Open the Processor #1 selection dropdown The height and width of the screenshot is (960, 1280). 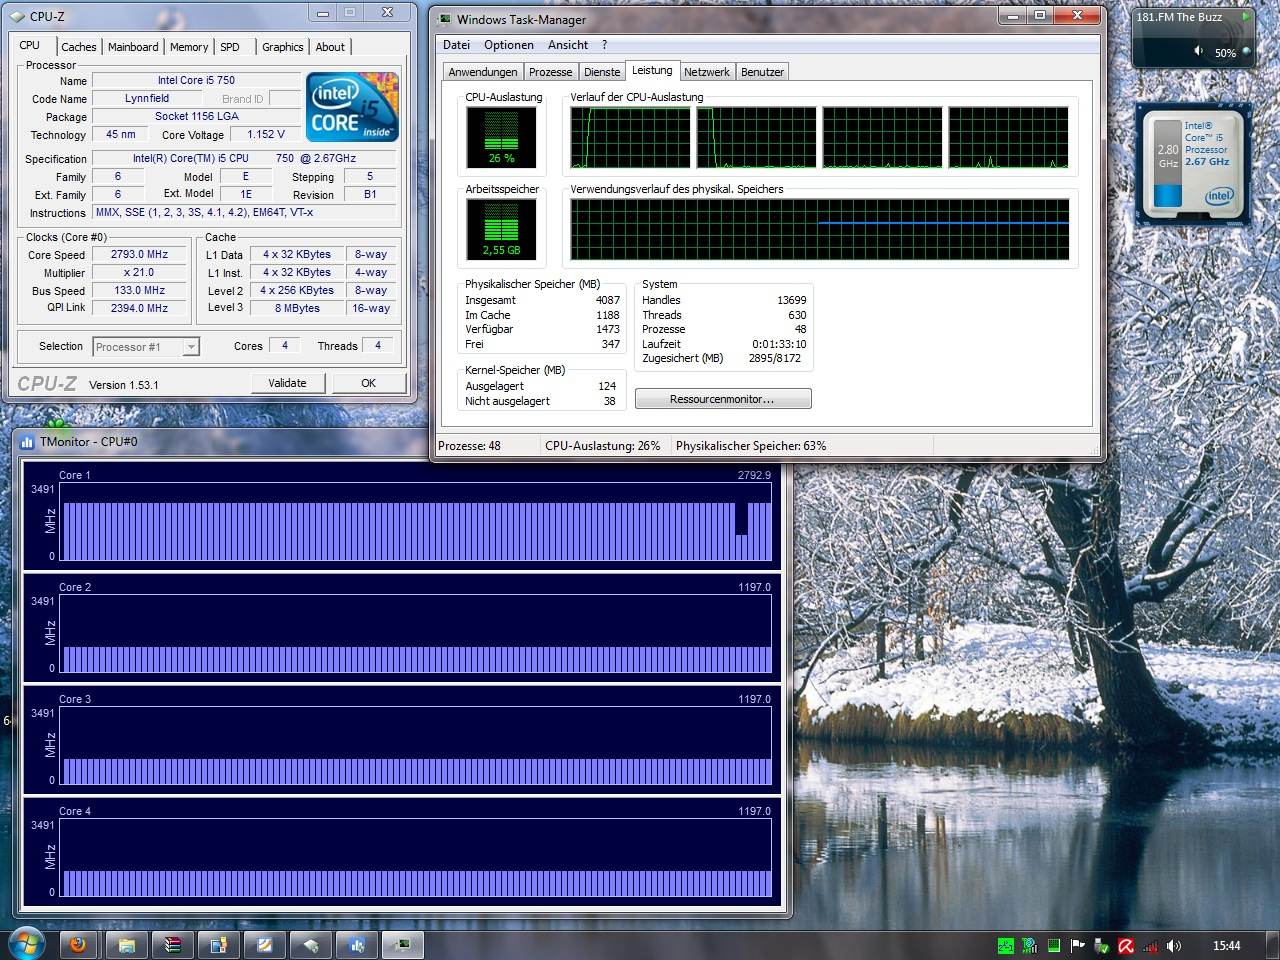coord(146,347)
